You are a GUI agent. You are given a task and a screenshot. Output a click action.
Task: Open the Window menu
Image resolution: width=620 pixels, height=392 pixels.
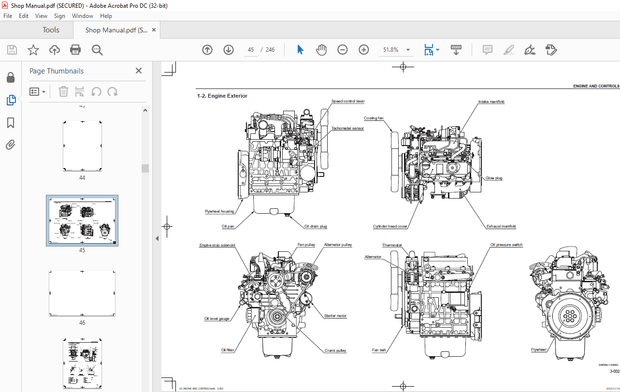click(82, 16)
